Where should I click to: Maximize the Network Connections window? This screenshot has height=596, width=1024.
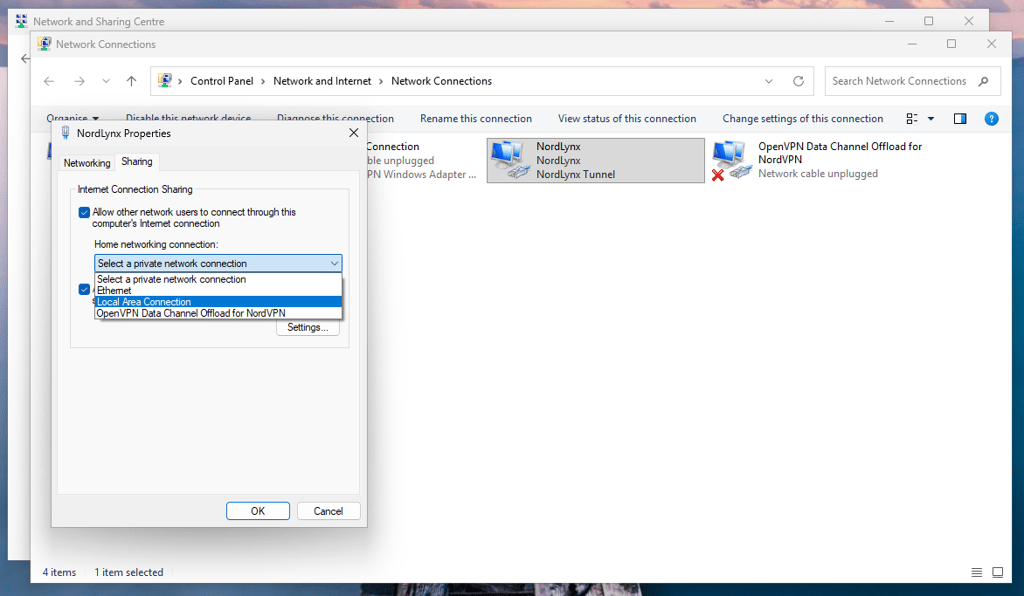(952, 44)
